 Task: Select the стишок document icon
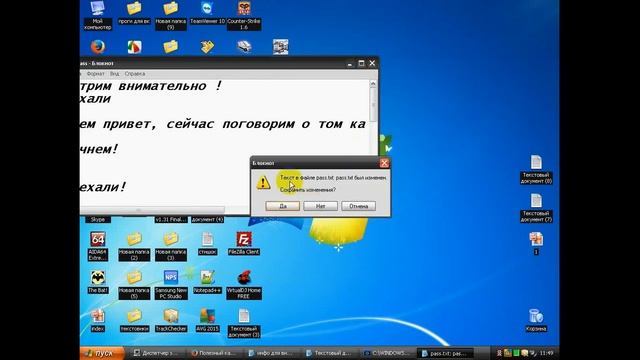[x=207, y=243]
